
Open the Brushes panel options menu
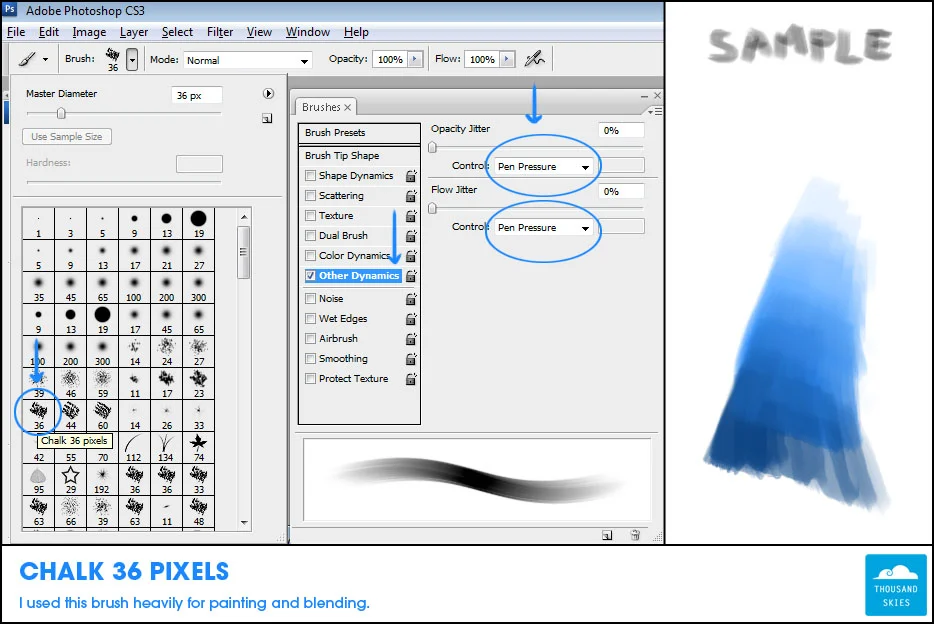(655, 111)
